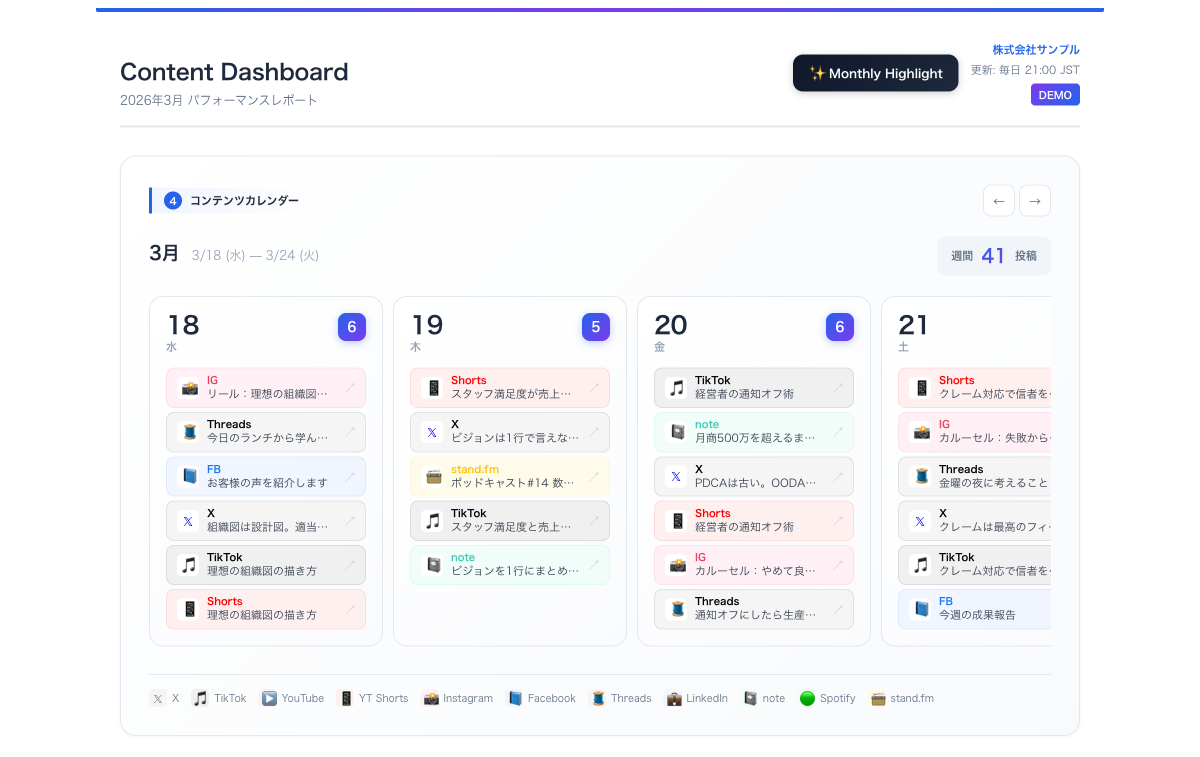Click the note legend entry

764,698
